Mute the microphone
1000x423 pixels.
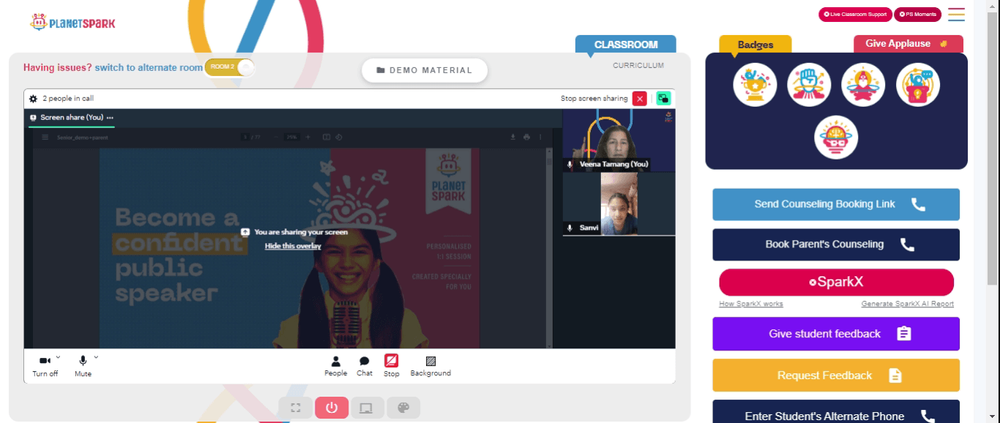tap(83, 366)
